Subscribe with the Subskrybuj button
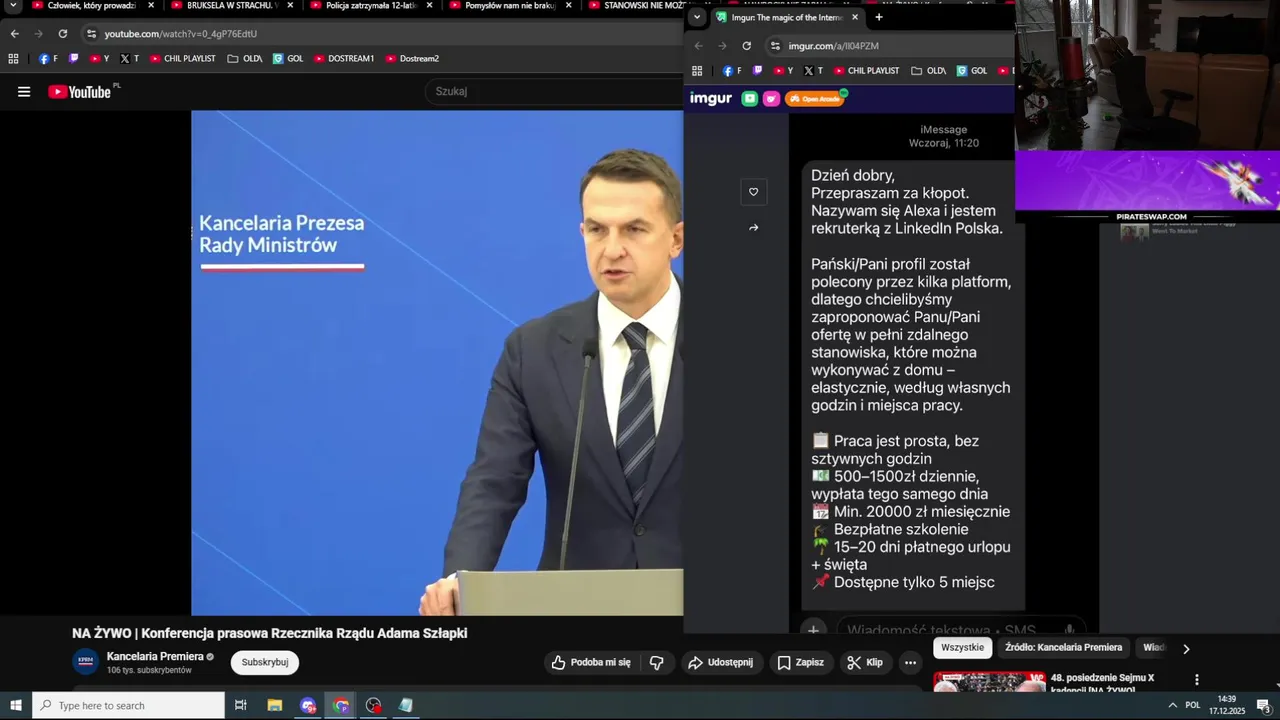The height and width of the screenshot is (720, 1280). pos(265,662)
